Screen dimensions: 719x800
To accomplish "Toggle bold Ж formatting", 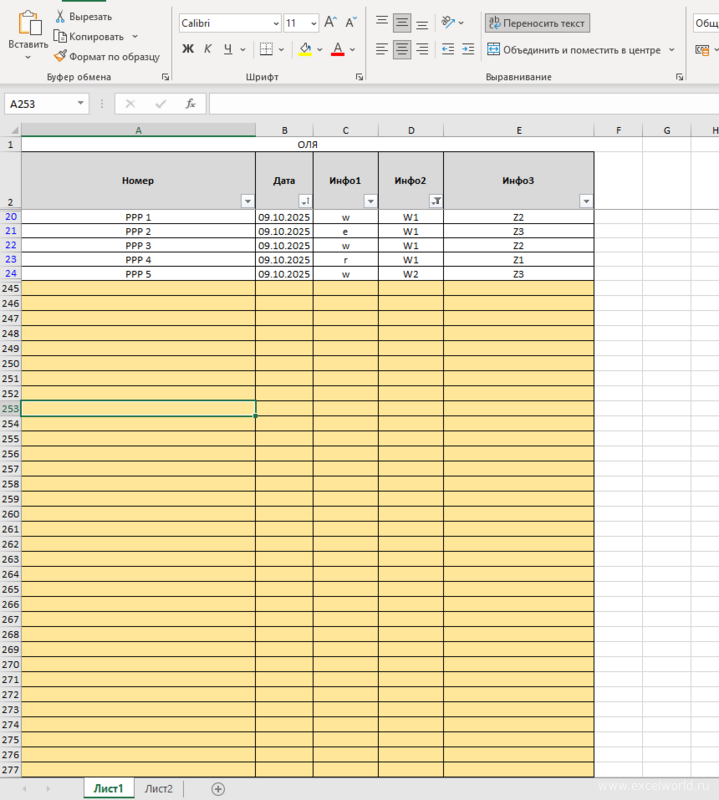I will (x=187, y=49).
